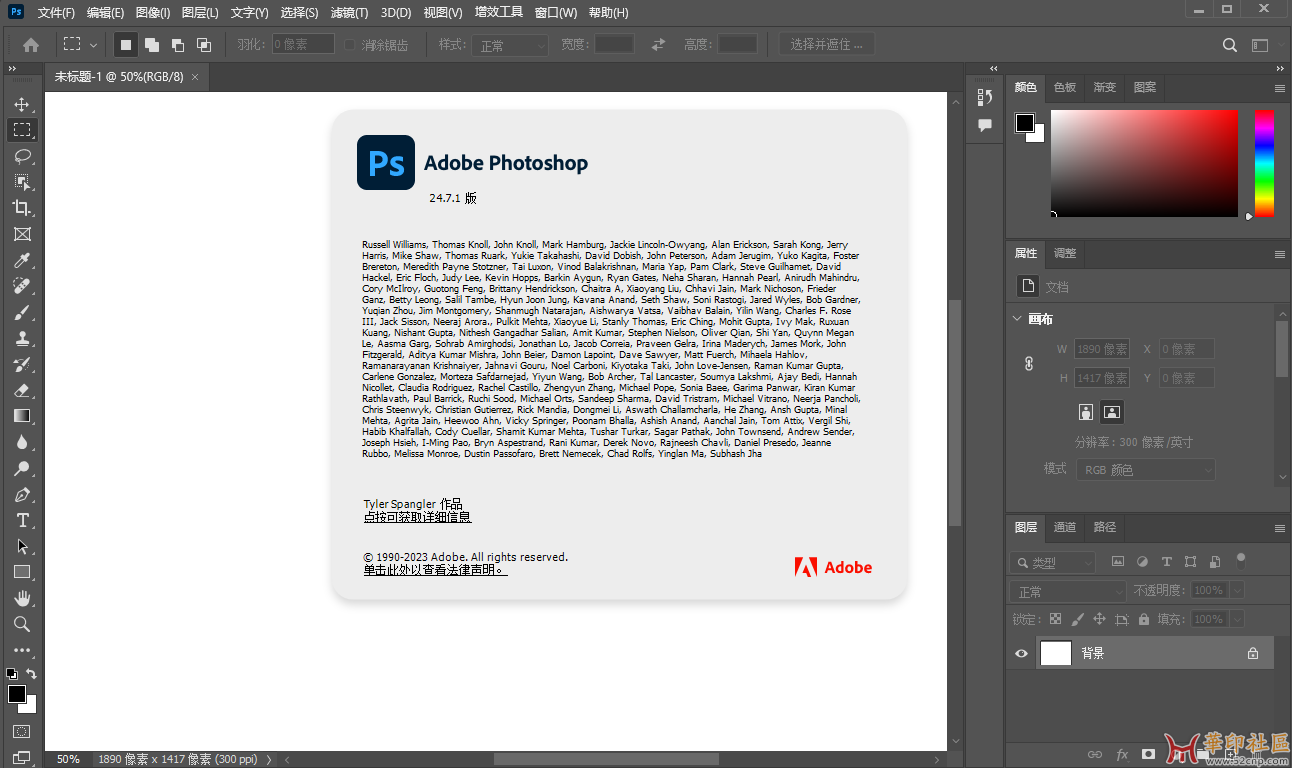Image resolution: width=1292 pixels, height=768 pixels.
Task: Toggle the layer filter on/off switch
Action: [x=1241, y=560]
